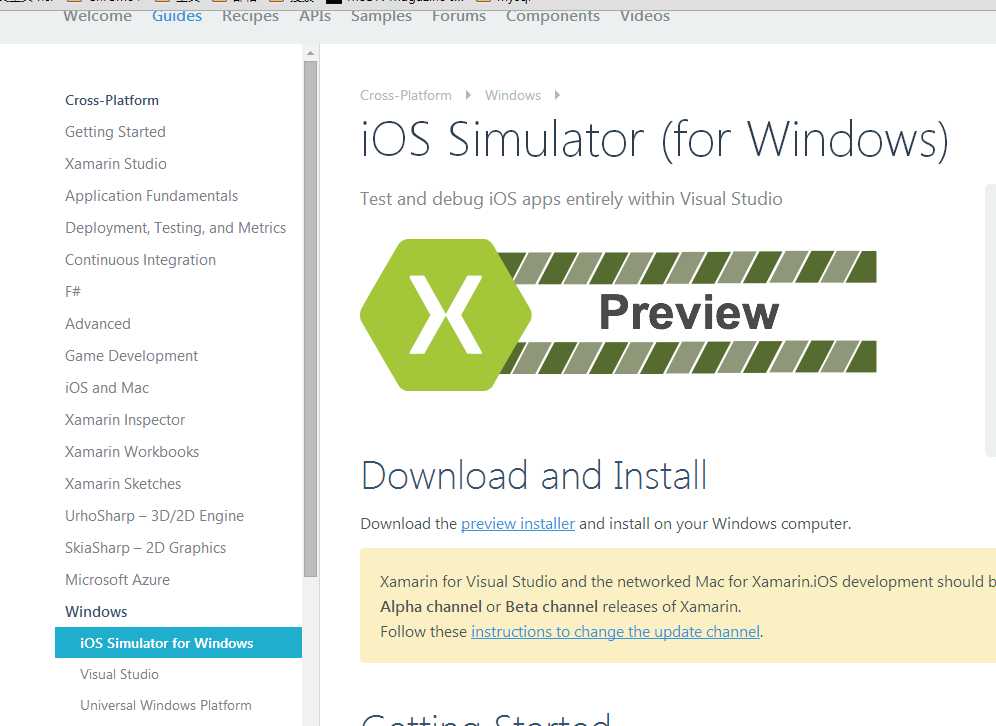Open the Welcome navigation tab
The height and width of the screenshot is (726, 996).
pyautogui.click(x=97, y=16)
